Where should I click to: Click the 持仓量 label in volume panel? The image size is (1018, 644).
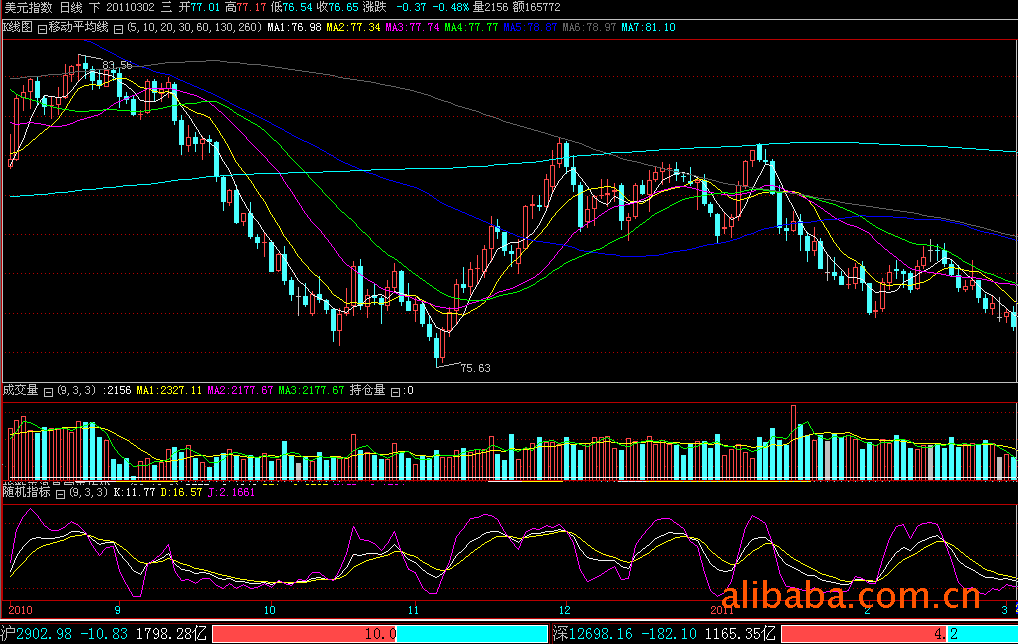click(x=367, y=391)
